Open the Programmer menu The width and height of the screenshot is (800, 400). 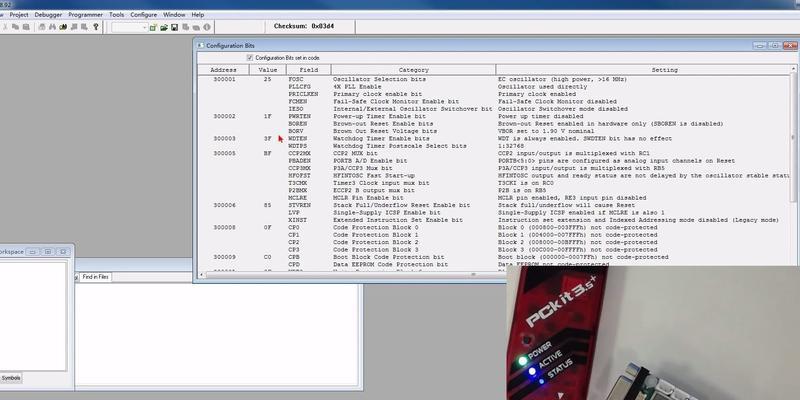pyautogui.click(x=86, y=15)
